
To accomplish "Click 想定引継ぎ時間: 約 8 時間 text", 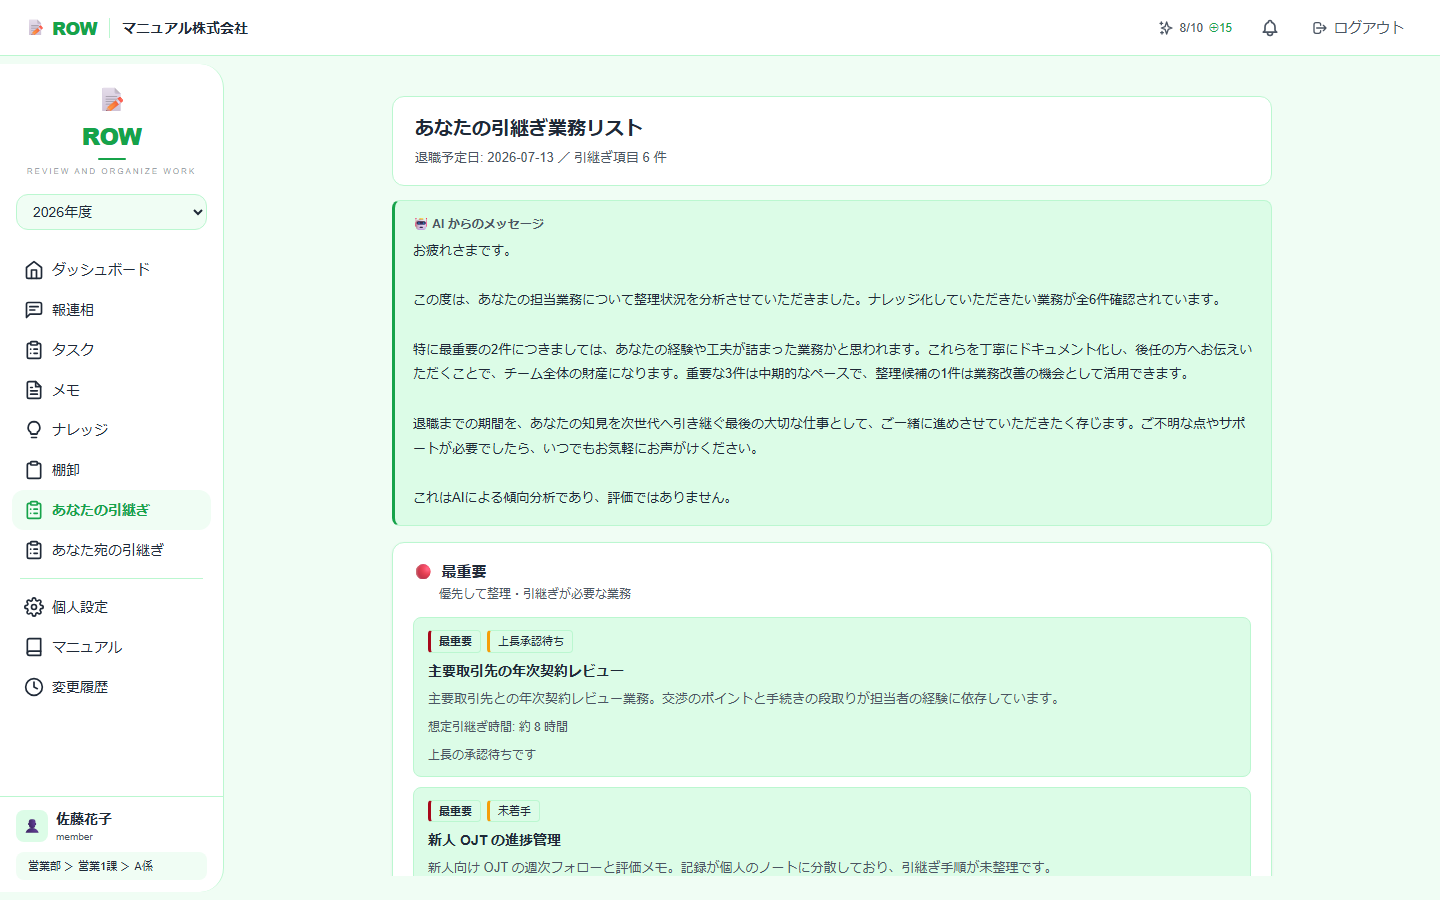I will pyautogui.click(x=498, y=727).
